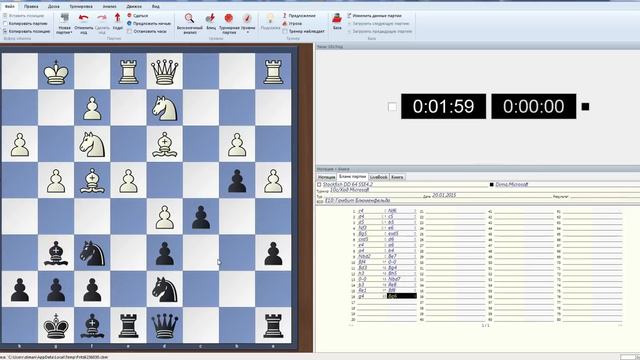640x360 pixels.
Task: Open the Движок ribbon tab
Action: [134, 7]
